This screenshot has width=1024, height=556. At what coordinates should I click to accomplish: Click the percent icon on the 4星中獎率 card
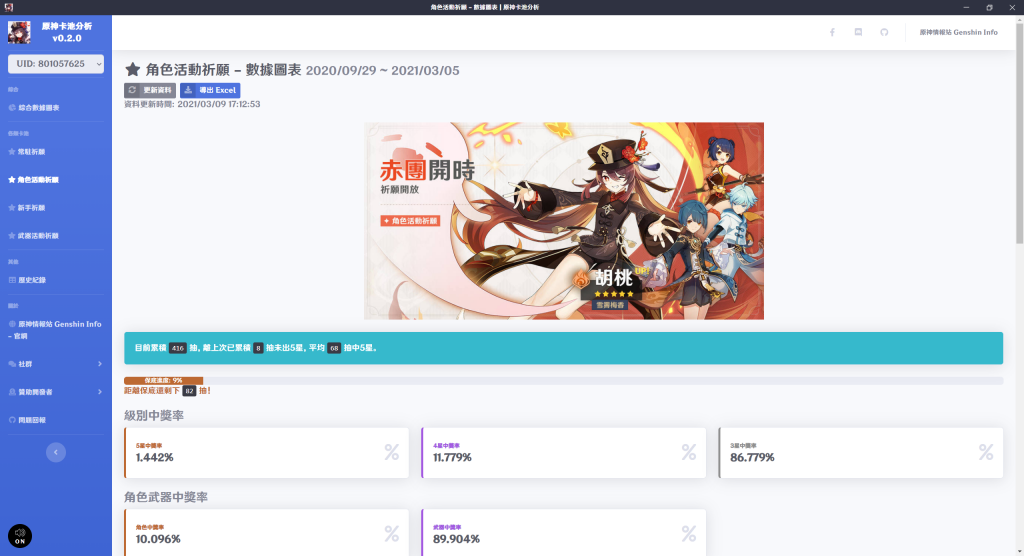(x=688, y=452)
